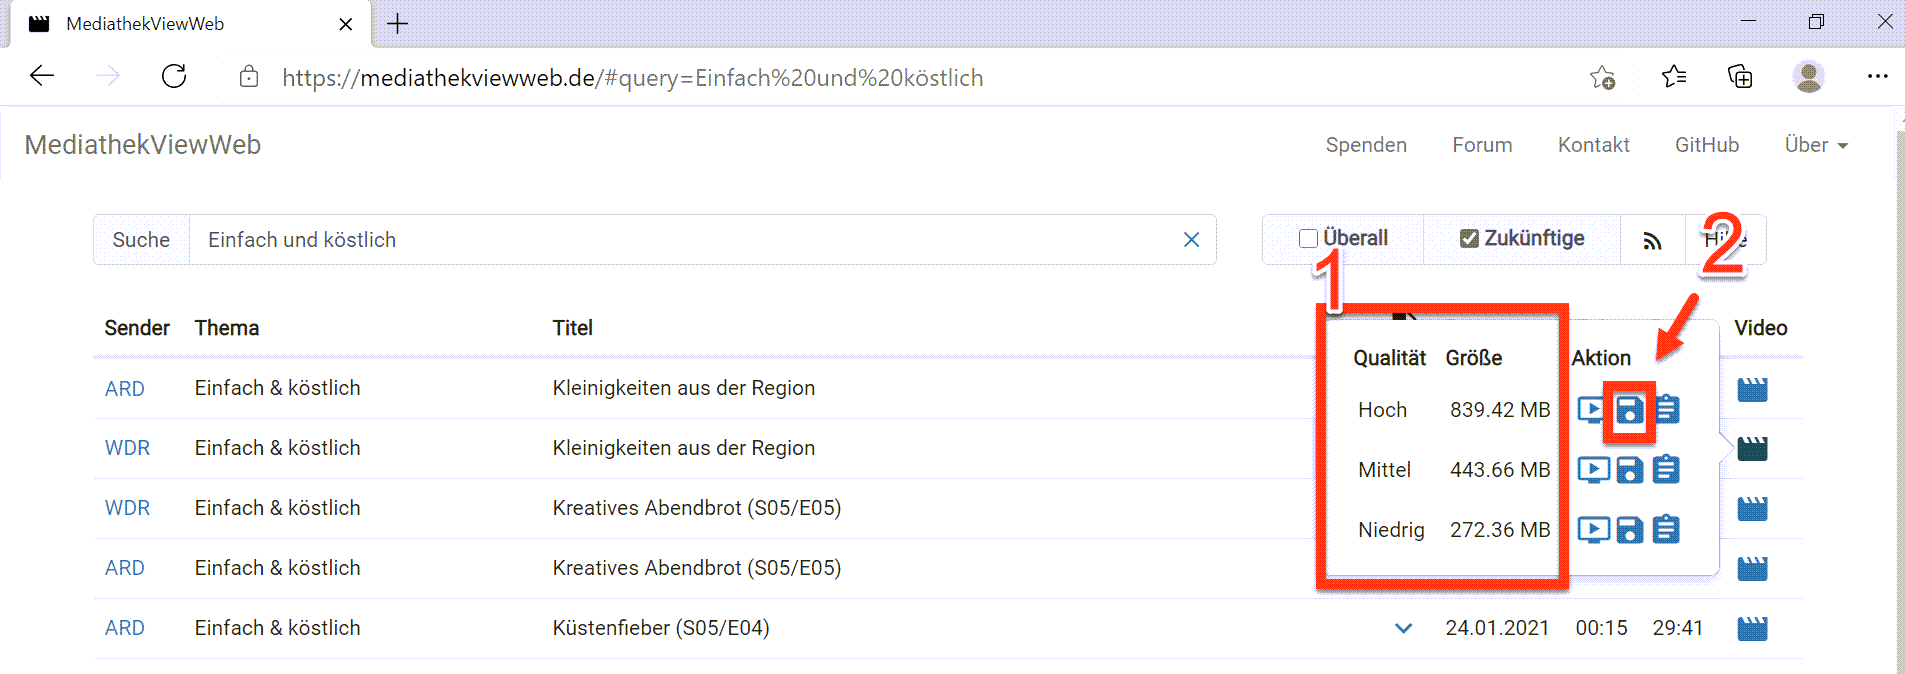The width and height of the screenshot is (1905, 674).
Task: Open video icon for WDR Kreatives Abendbrot row
Action: click(1752, 509)
